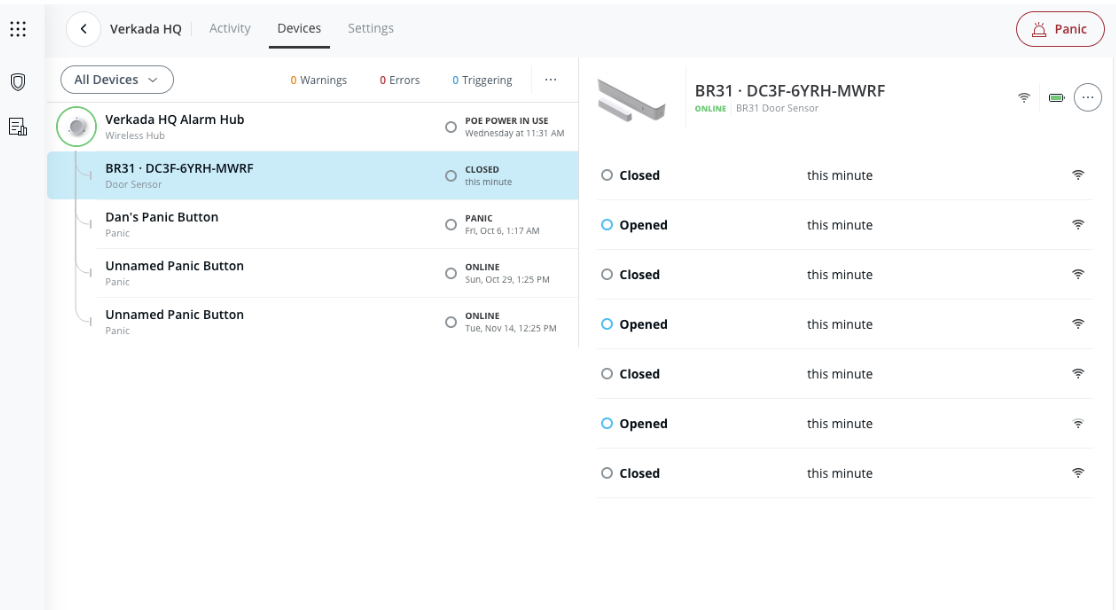Click the battery status icon
Viewport: 1116px width, 610px height.
(1056, 98)
